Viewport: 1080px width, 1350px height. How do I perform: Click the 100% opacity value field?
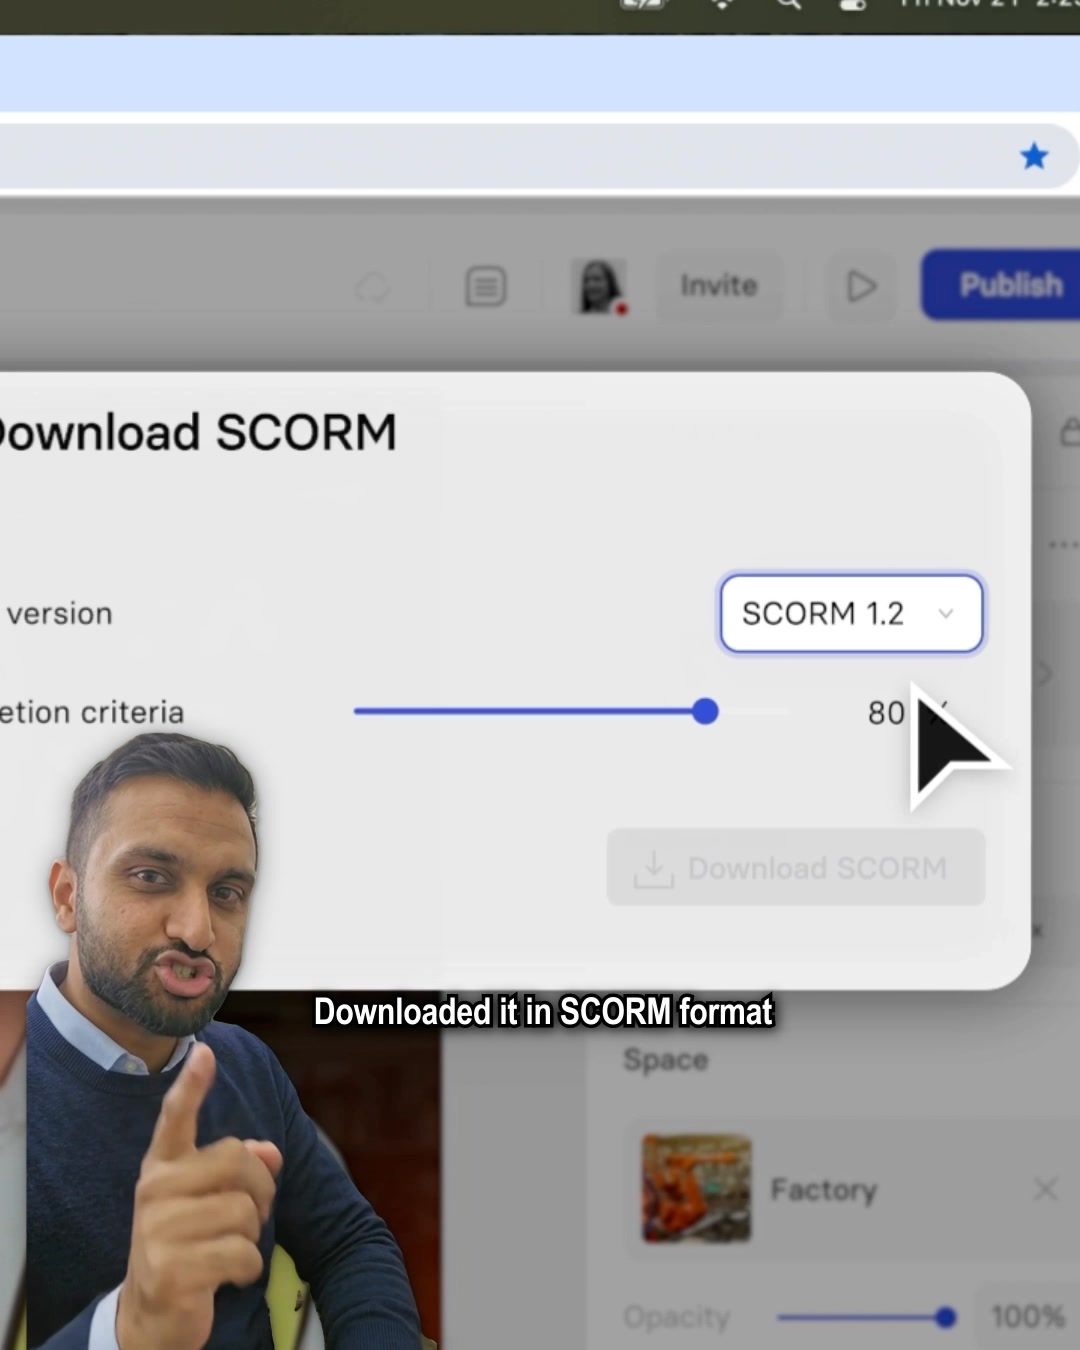point(1027,1317)
